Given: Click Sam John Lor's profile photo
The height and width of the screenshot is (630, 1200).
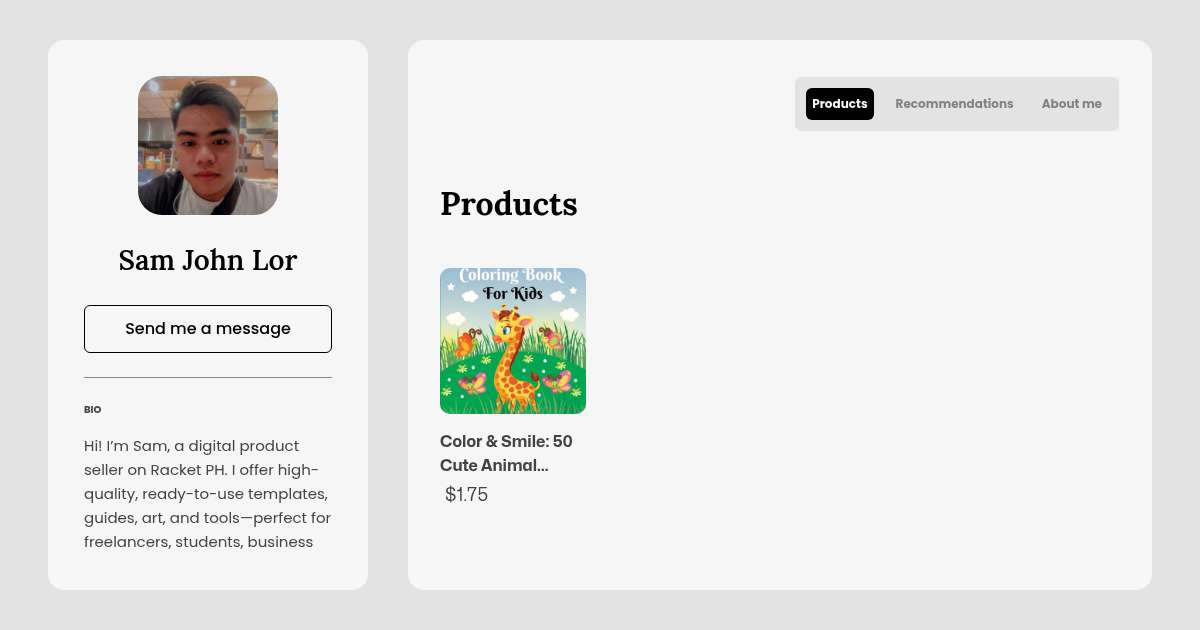Looking at the screenshot, I should 208,146.
